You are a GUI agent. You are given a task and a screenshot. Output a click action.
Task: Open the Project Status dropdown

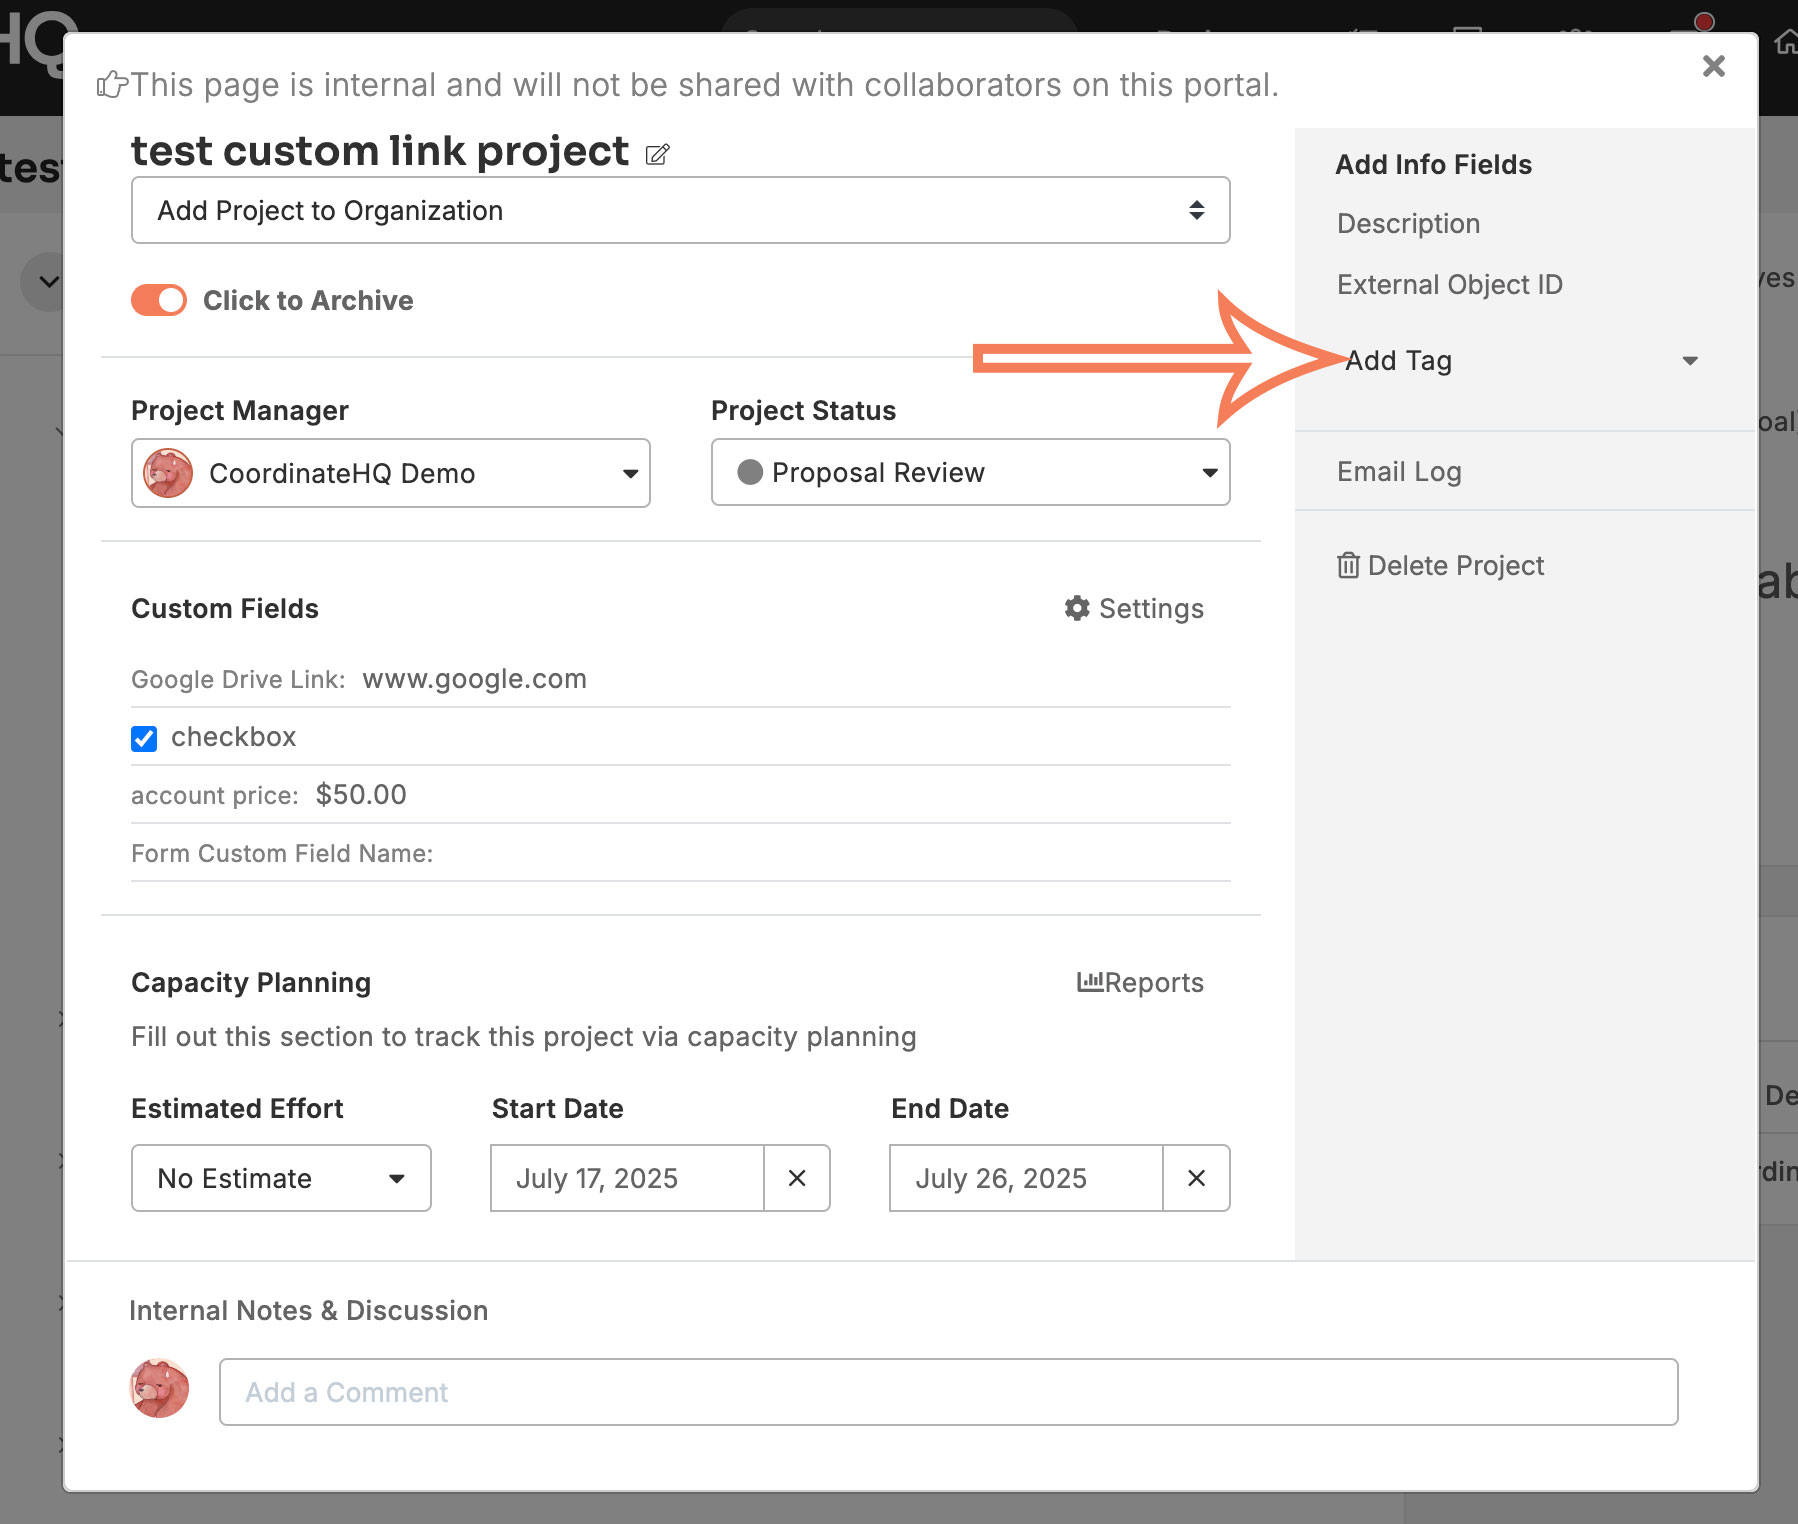[x=970, y=472]
